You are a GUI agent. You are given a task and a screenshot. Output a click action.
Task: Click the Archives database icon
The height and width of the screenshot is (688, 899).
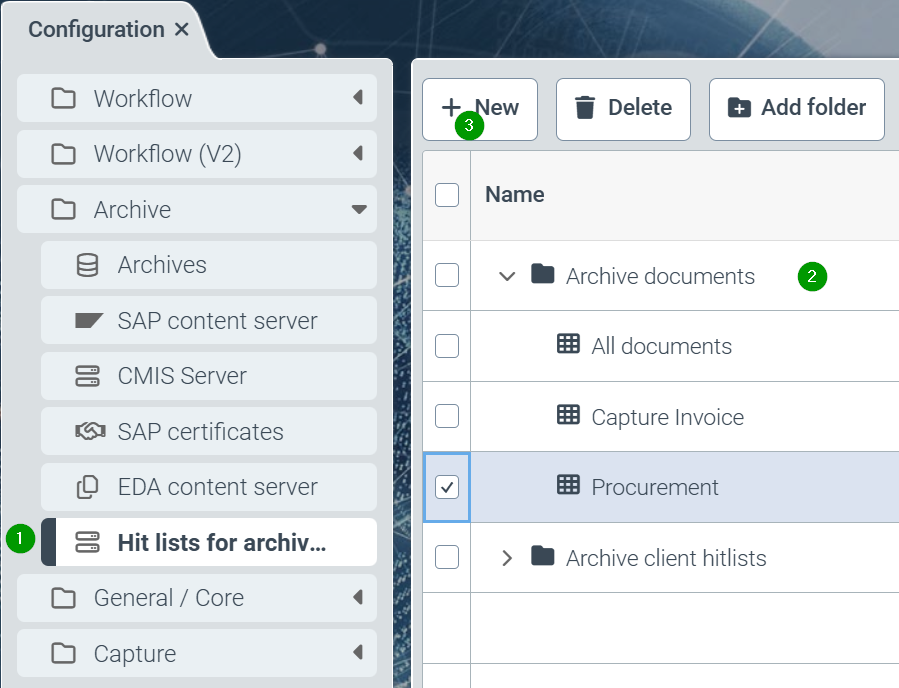[88, 265]
